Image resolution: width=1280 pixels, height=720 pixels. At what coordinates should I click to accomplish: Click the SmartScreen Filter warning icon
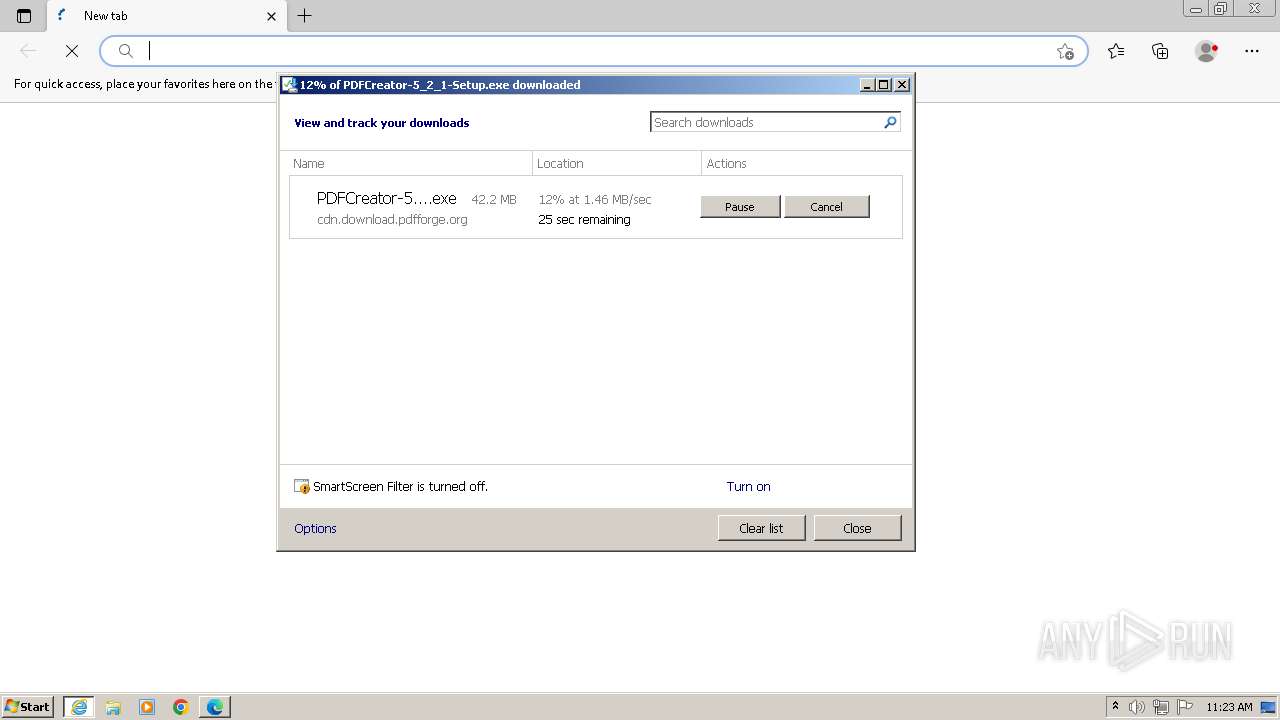[x=302, y=487]
